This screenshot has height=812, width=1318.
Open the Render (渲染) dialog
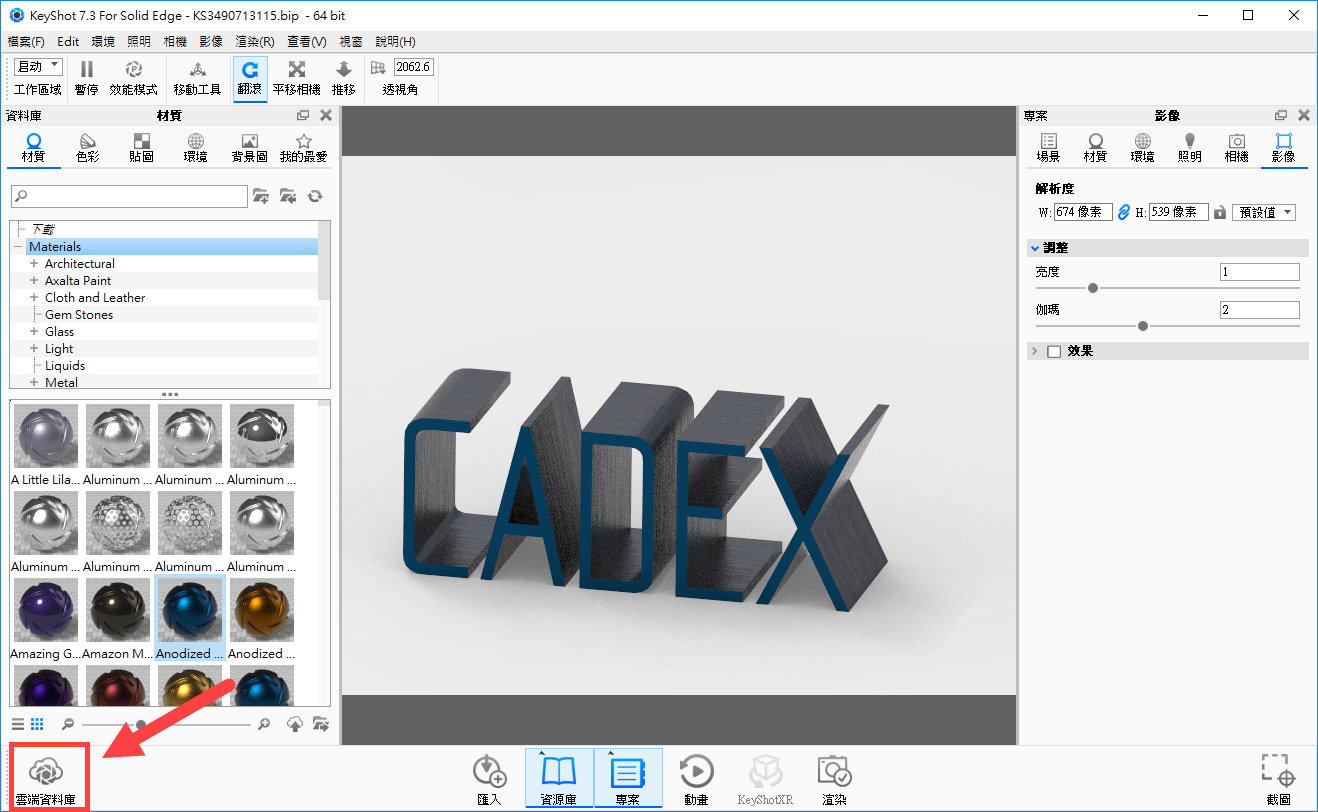click(834, 779)
